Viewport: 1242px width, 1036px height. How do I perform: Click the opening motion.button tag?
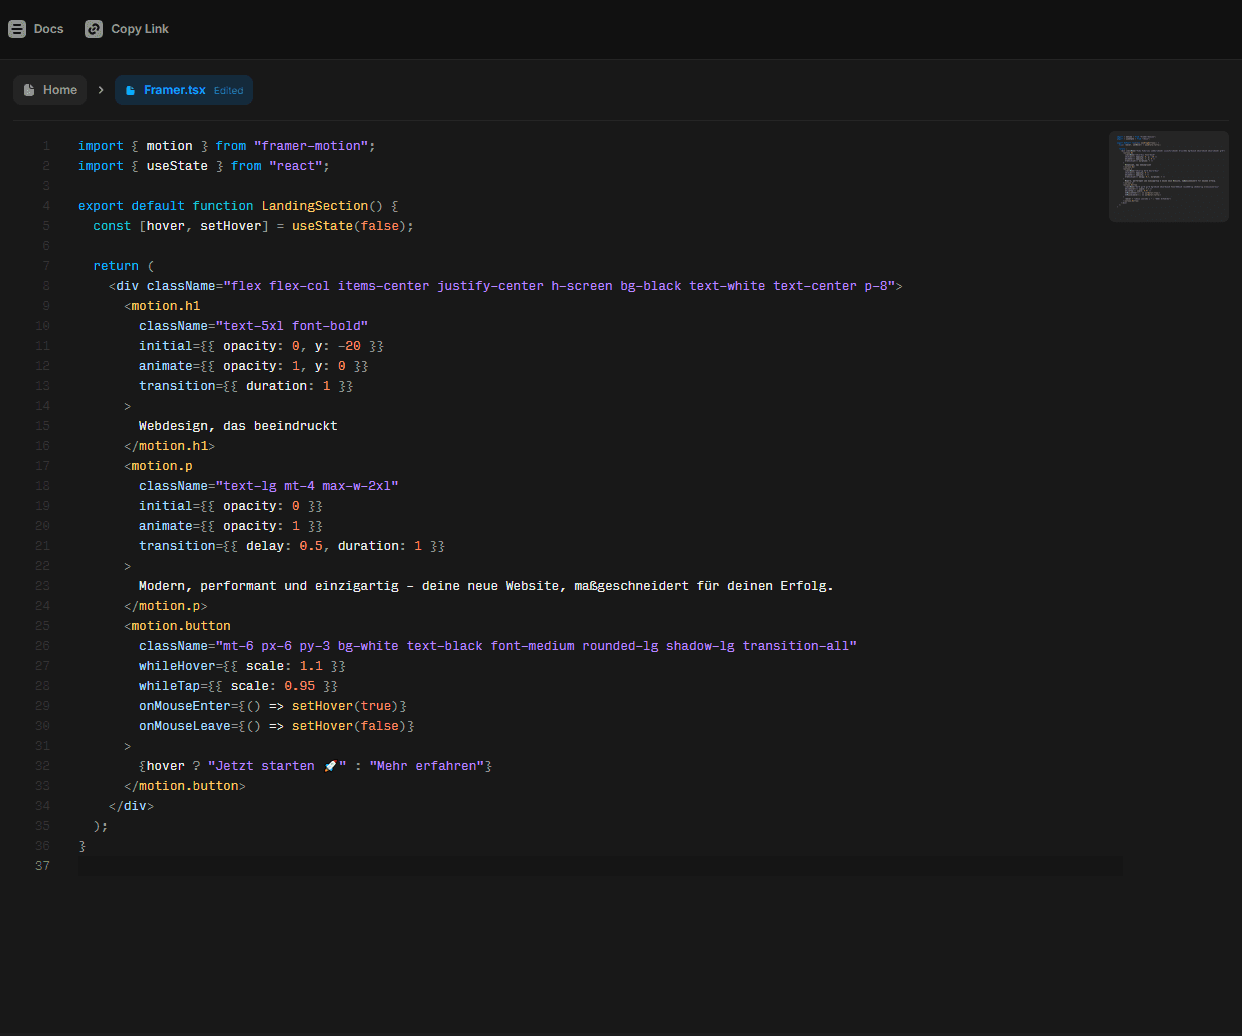[x=177, y=626]
